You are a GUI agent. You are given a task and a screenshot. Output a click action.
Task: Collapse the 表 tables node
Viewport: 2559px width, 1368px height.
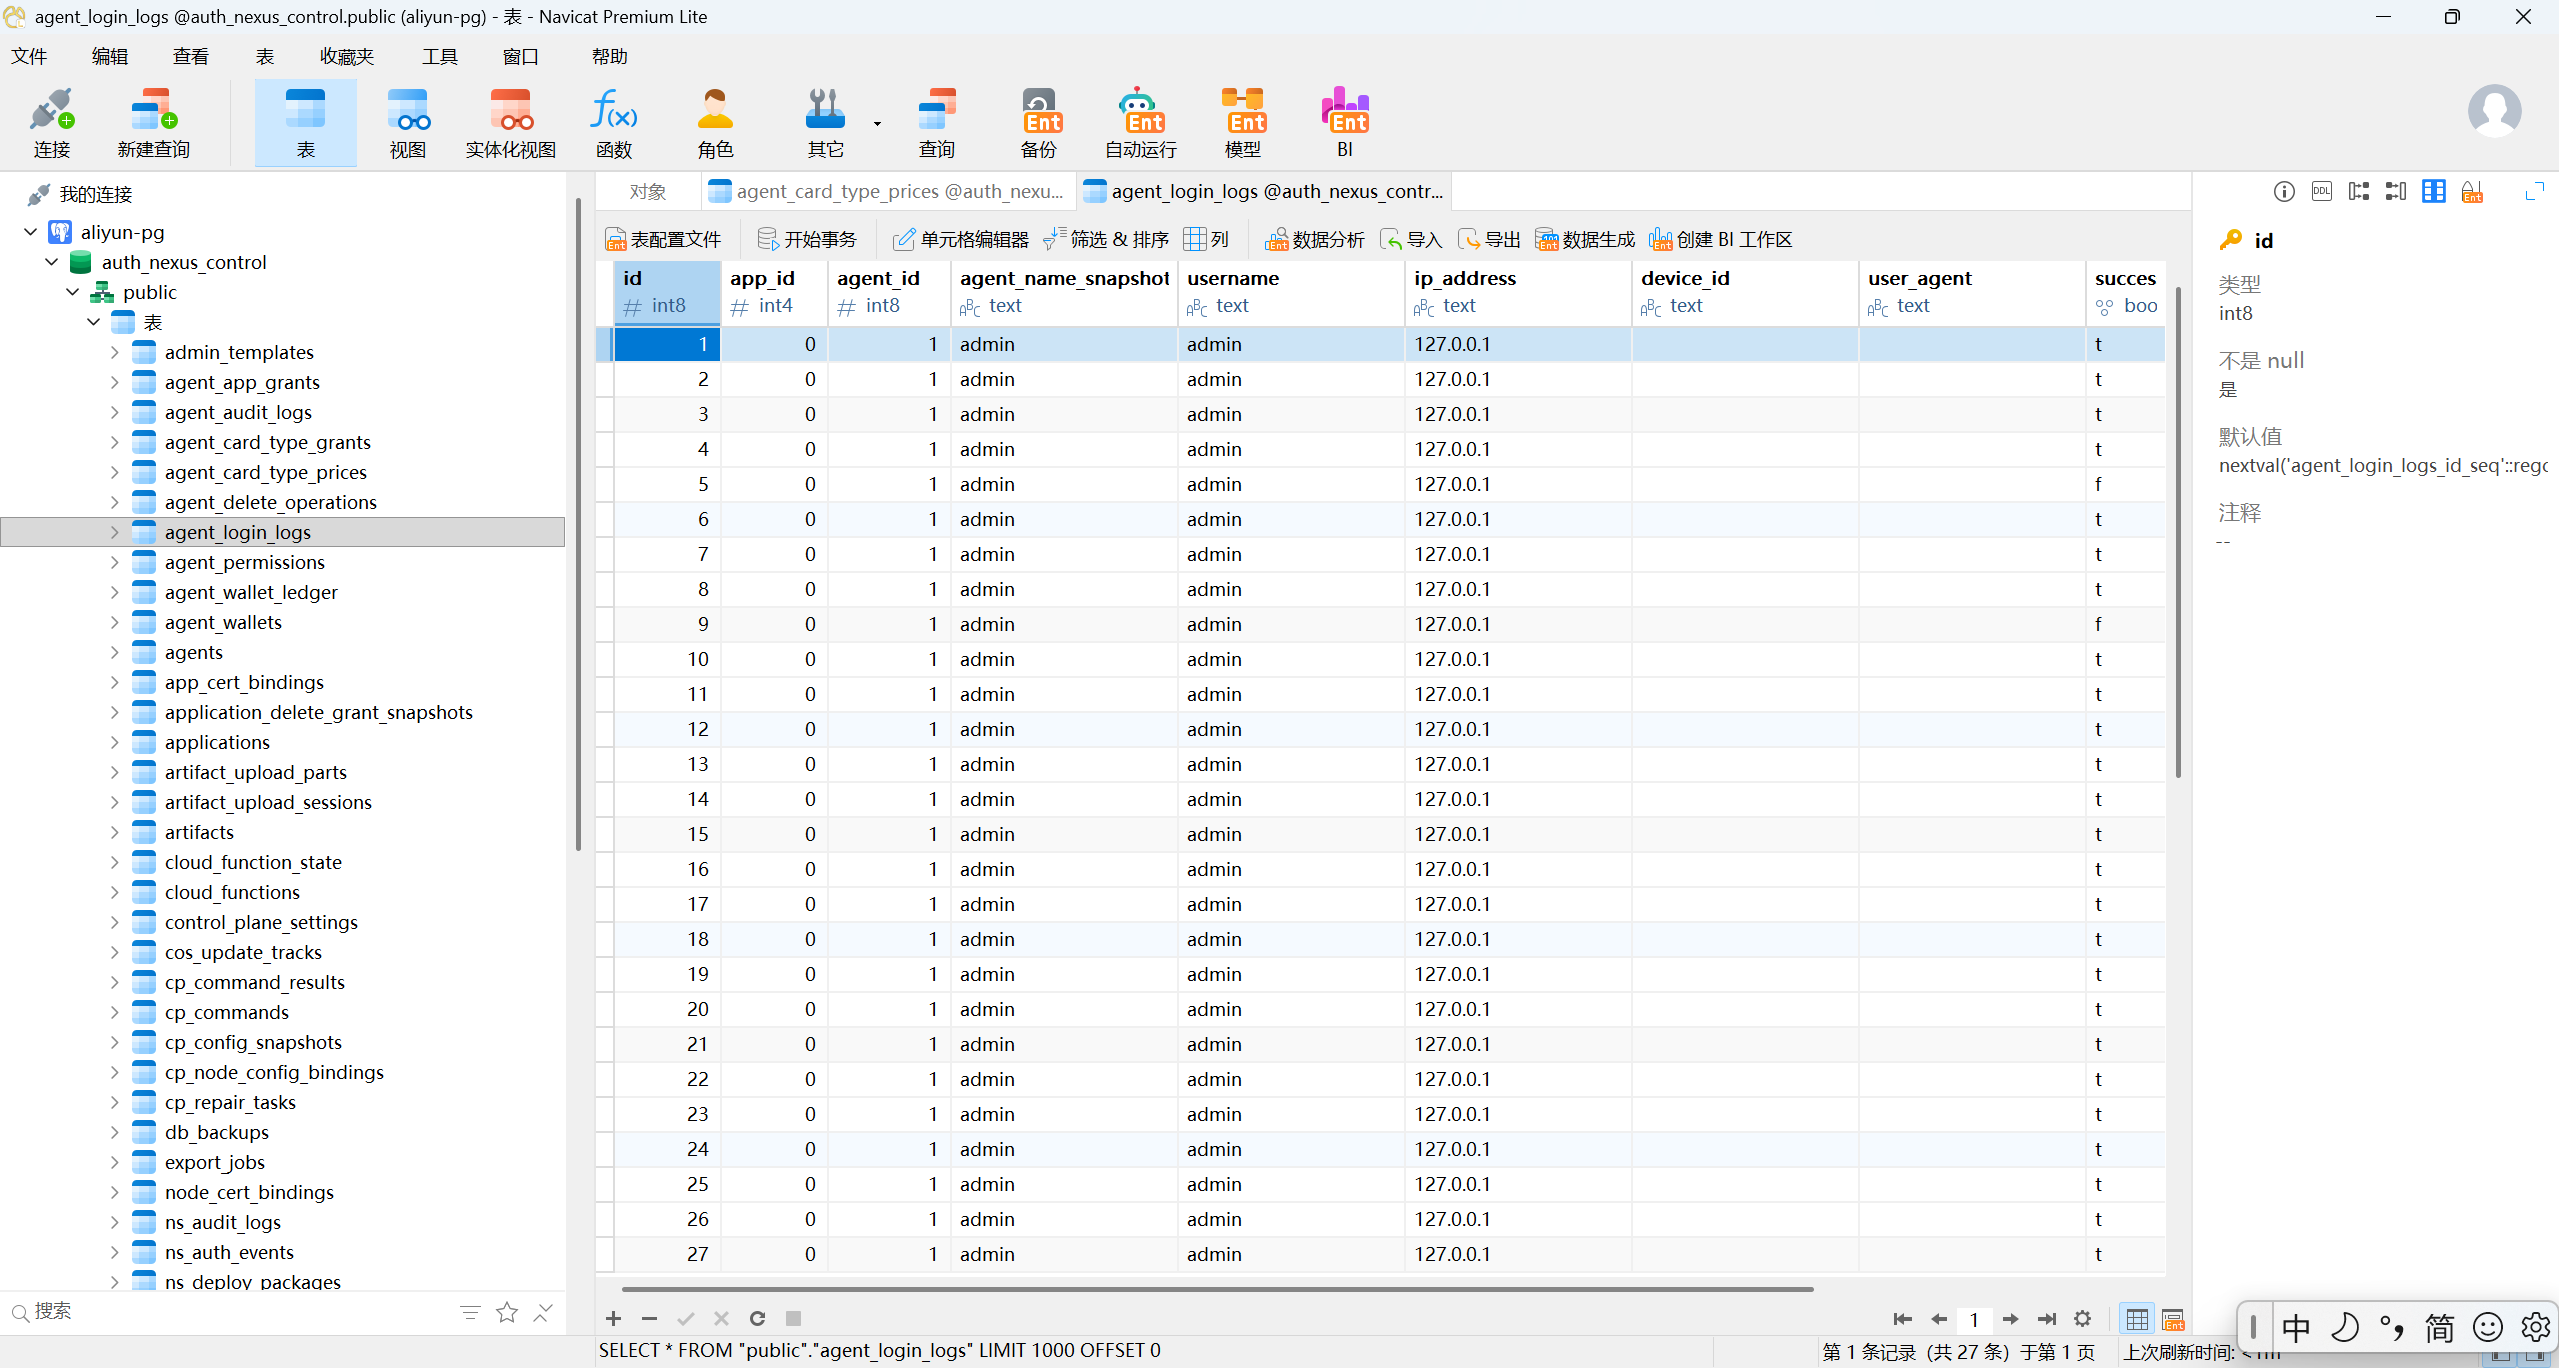pyautogui.click(x=94, y=322)
